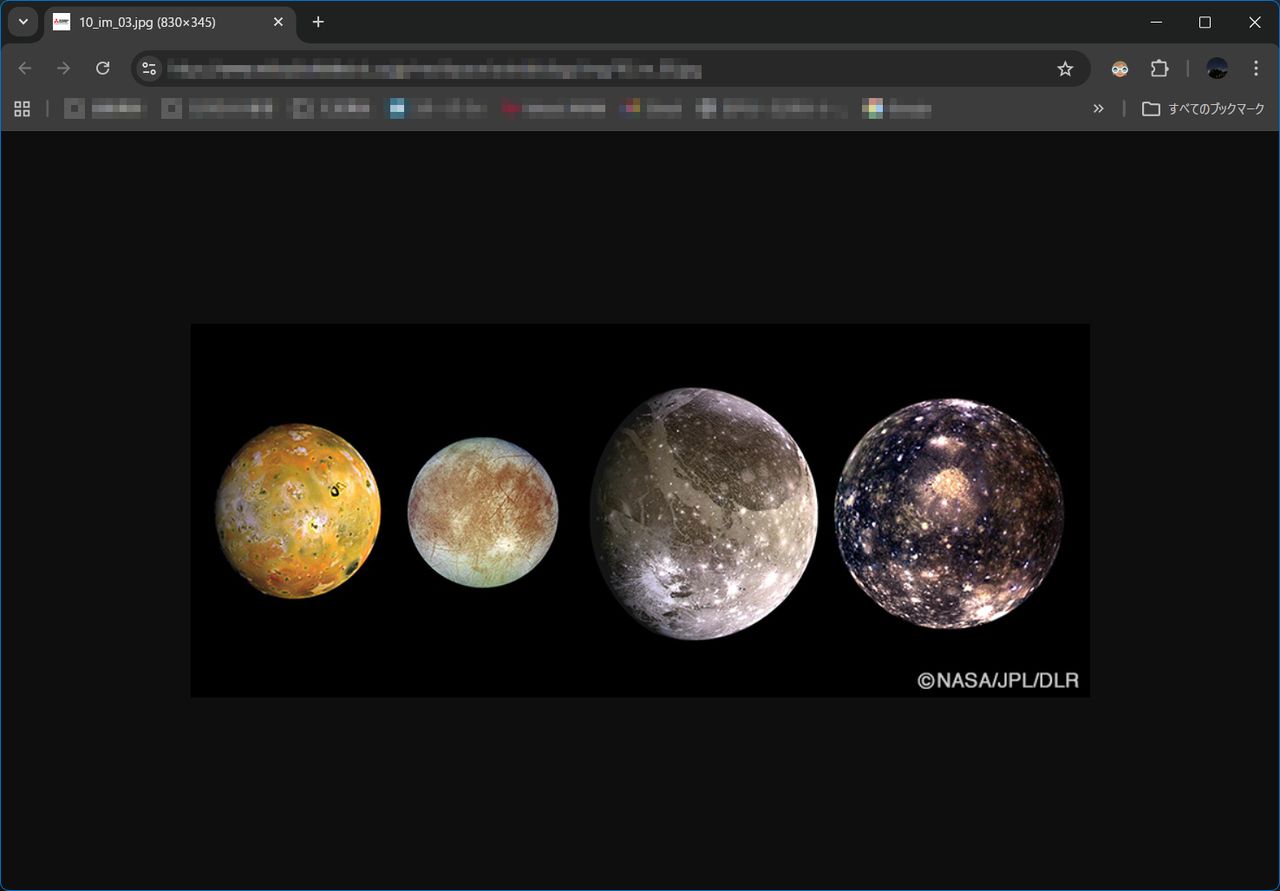This screenshot has height=891, width=1280.
Task: Open the profile avatar menu
Action: click(1217, 69)
